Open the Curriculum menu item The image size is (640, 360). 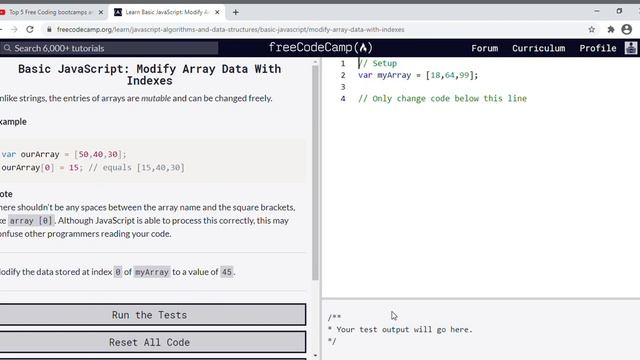[x=538, y=48]
